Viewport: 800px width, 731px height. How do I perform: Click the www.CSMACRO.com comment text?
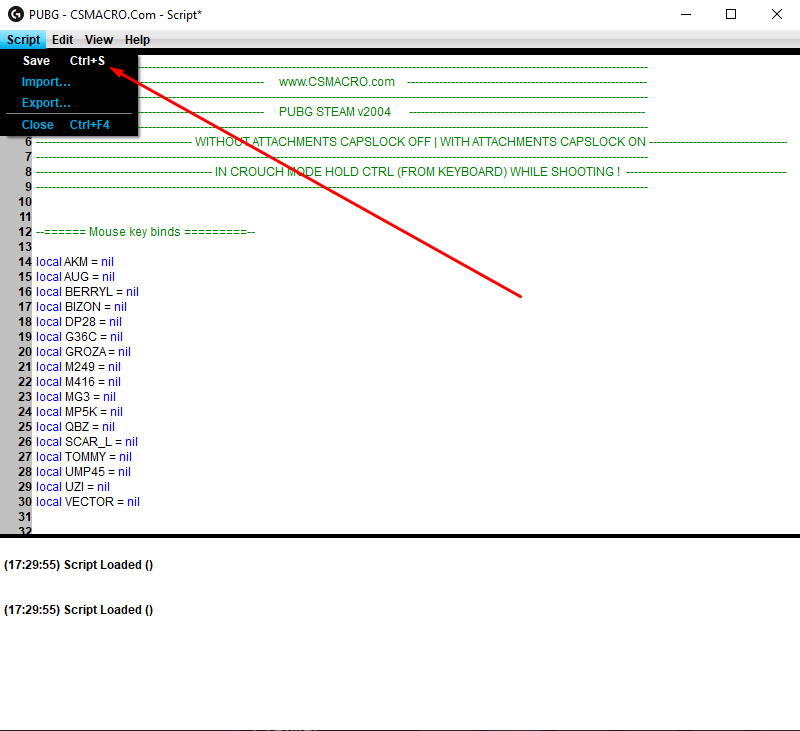pos(337,82)
